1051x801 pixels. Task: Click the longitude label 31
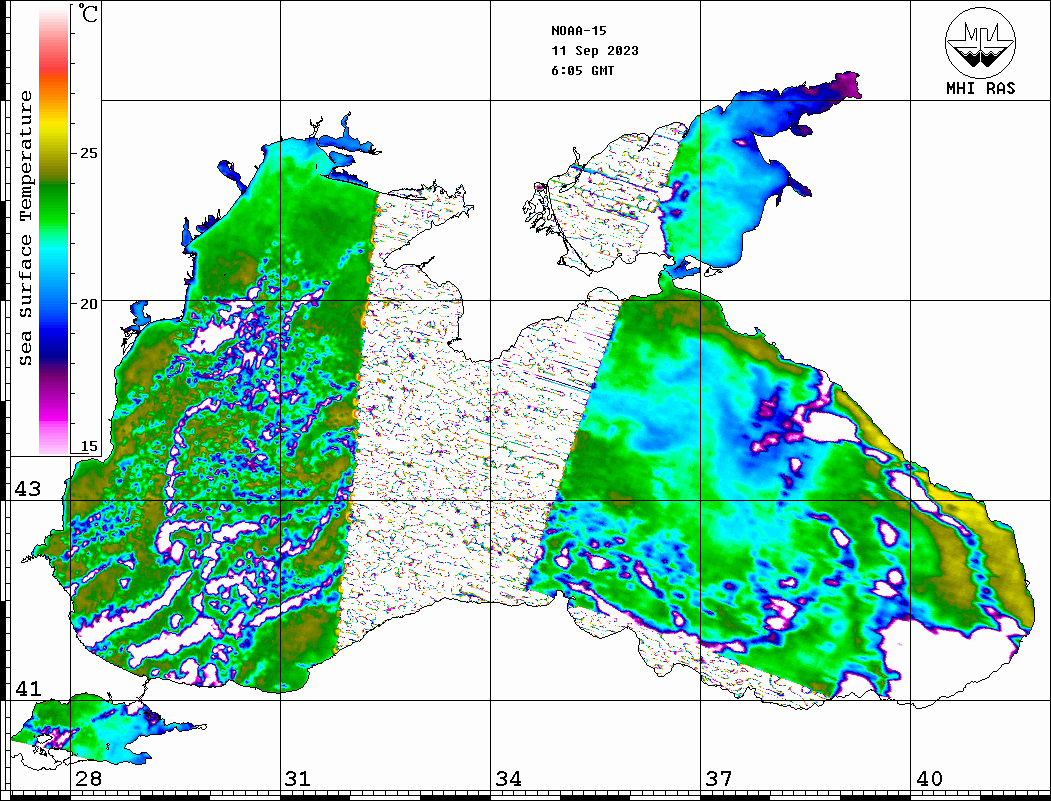tap(298, 779)
